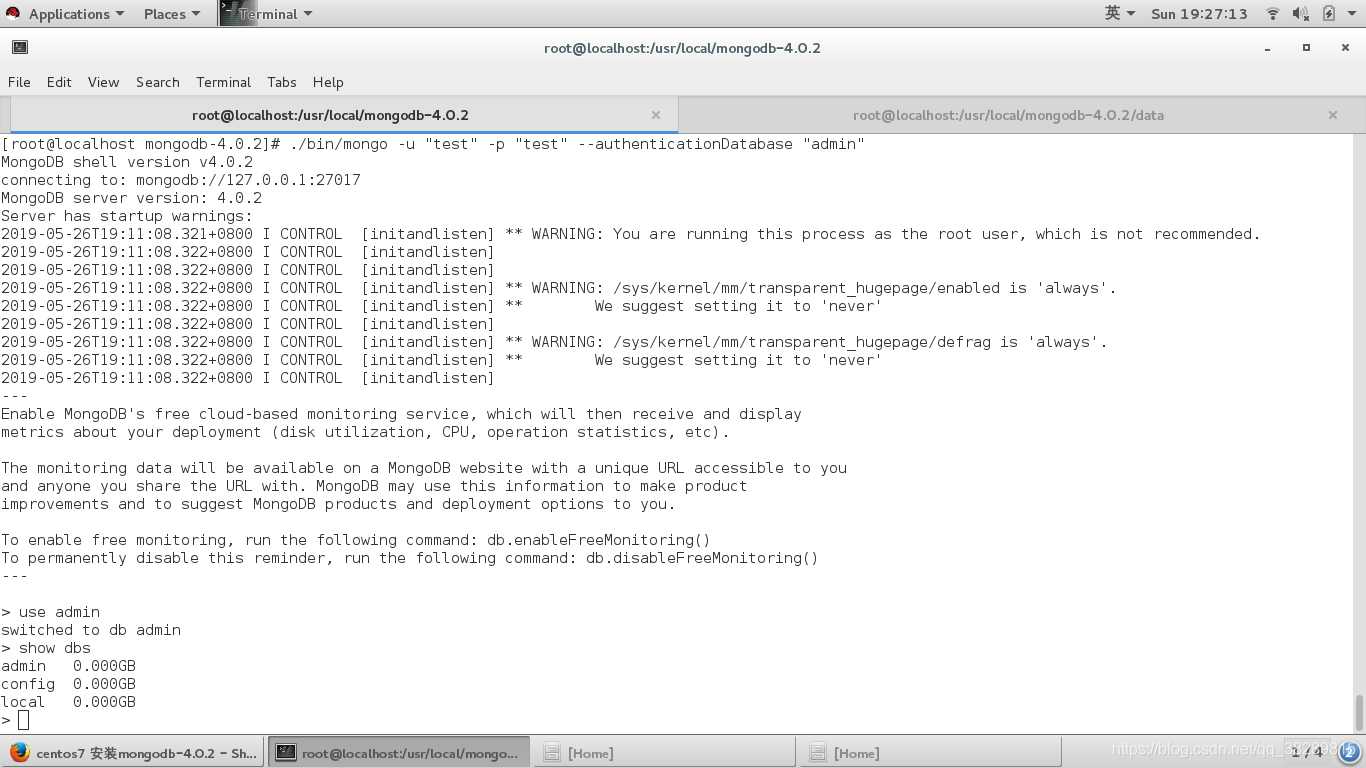The height and width of the screenshot is (768, 1366).
Task: Click the root user WARNING line
Action: coord(631,234)
